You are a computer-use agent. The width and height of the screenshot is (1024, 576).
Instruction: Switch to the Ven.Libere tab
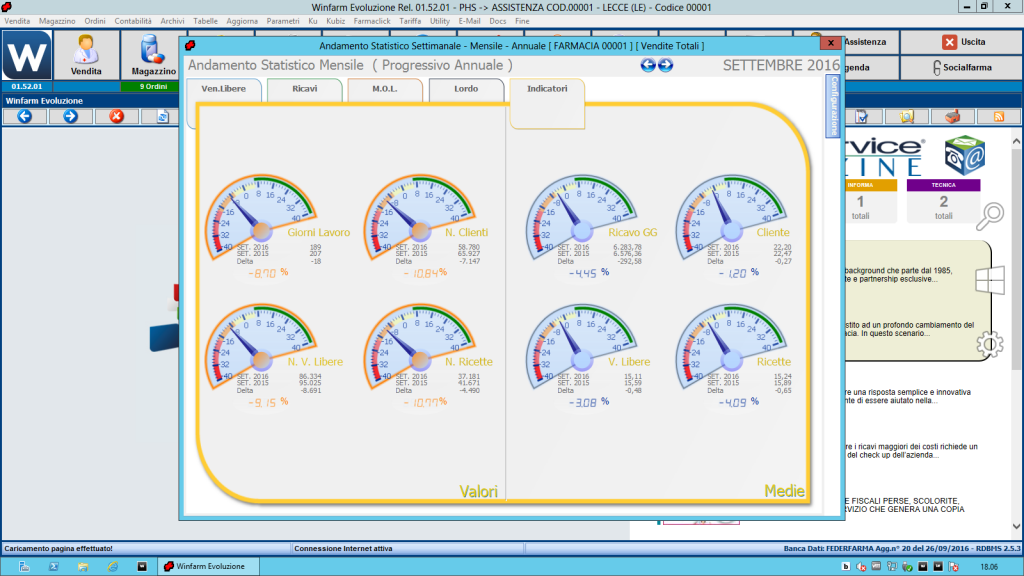[x=223, y=89]
